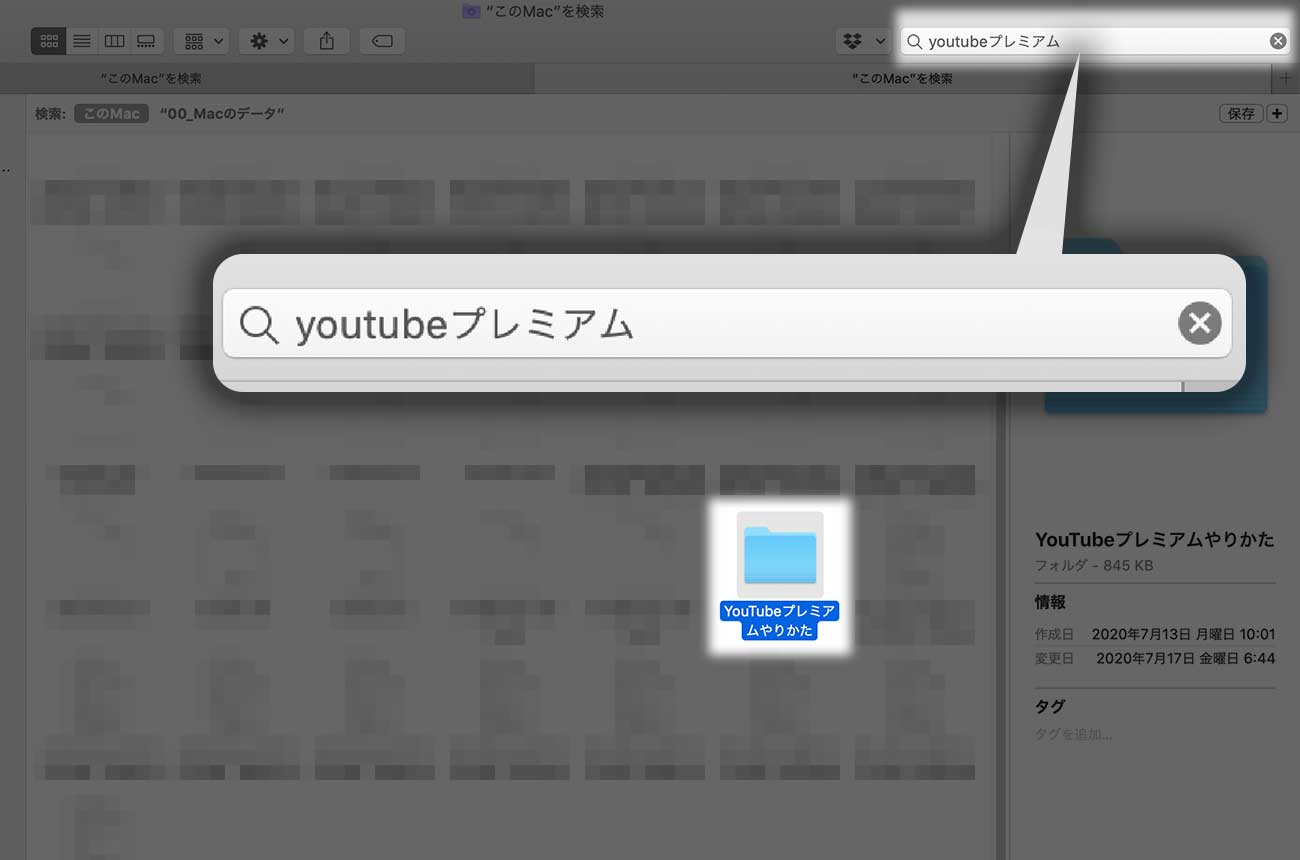1300x860 pixels.
Task: Click the edit tags button
Action: click(382, 41)
